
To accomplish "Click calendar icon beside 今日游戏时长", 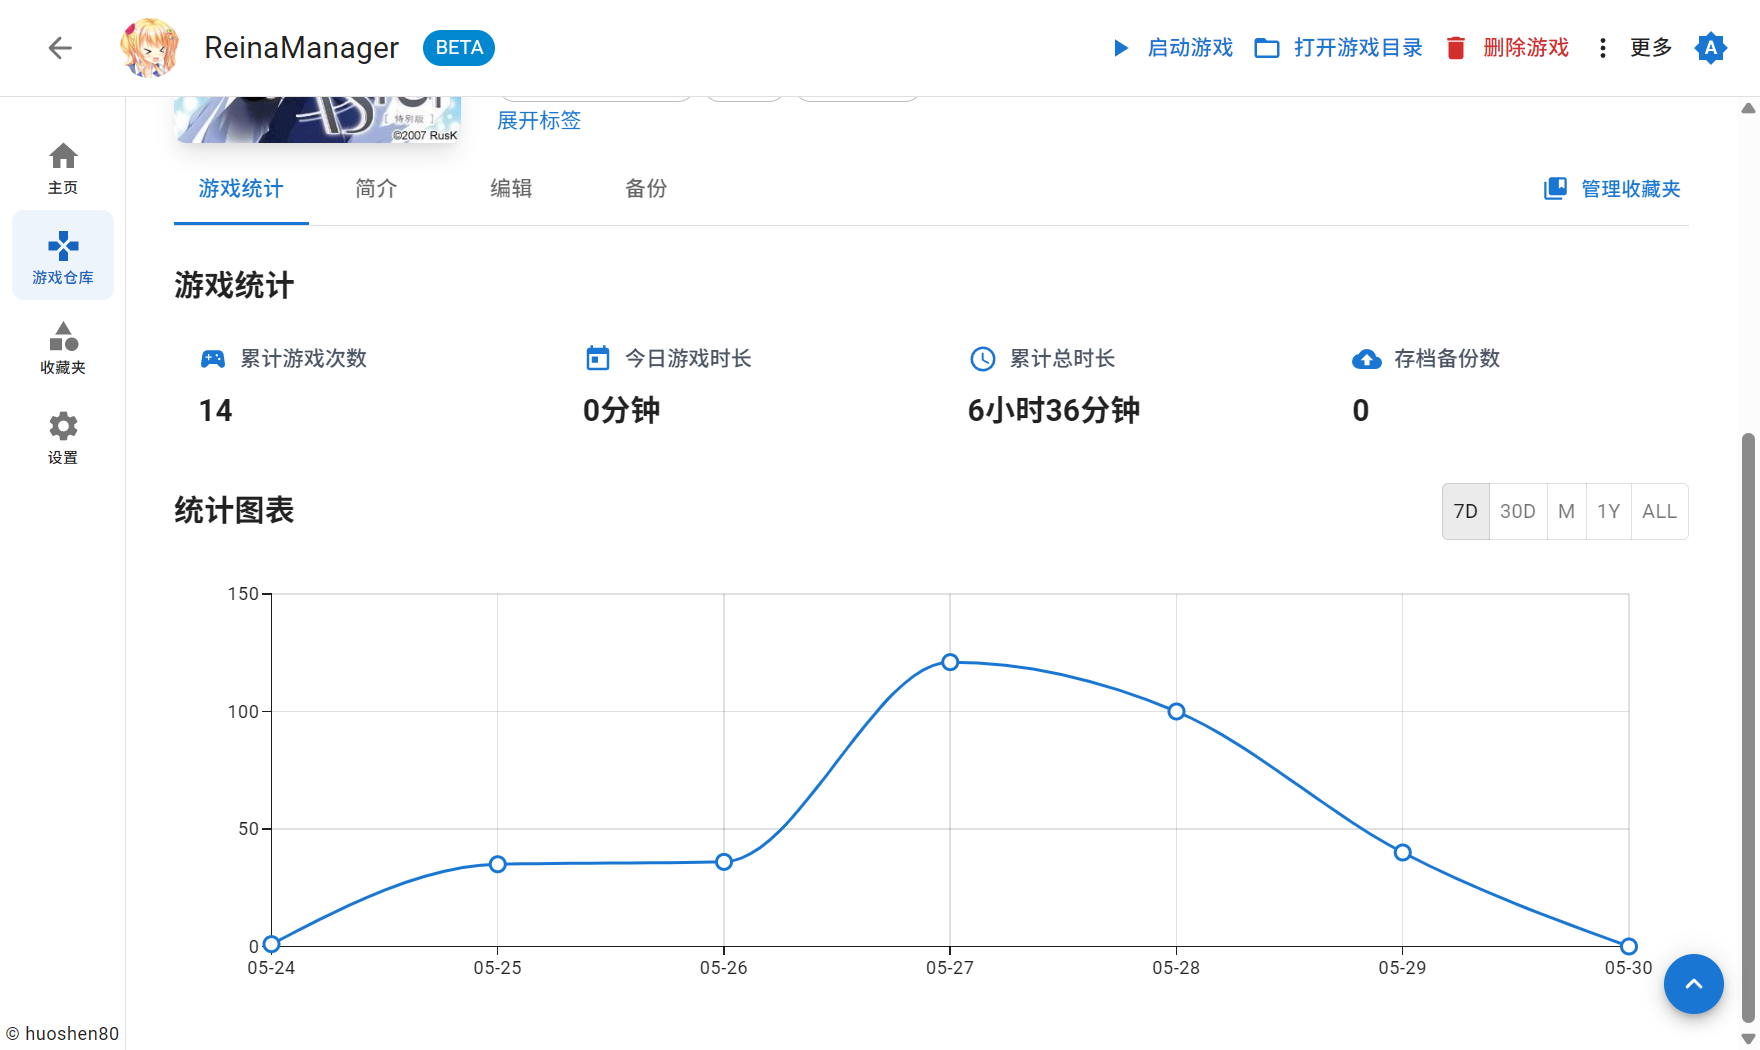I will pyautogui.click(x=598, y=358).
